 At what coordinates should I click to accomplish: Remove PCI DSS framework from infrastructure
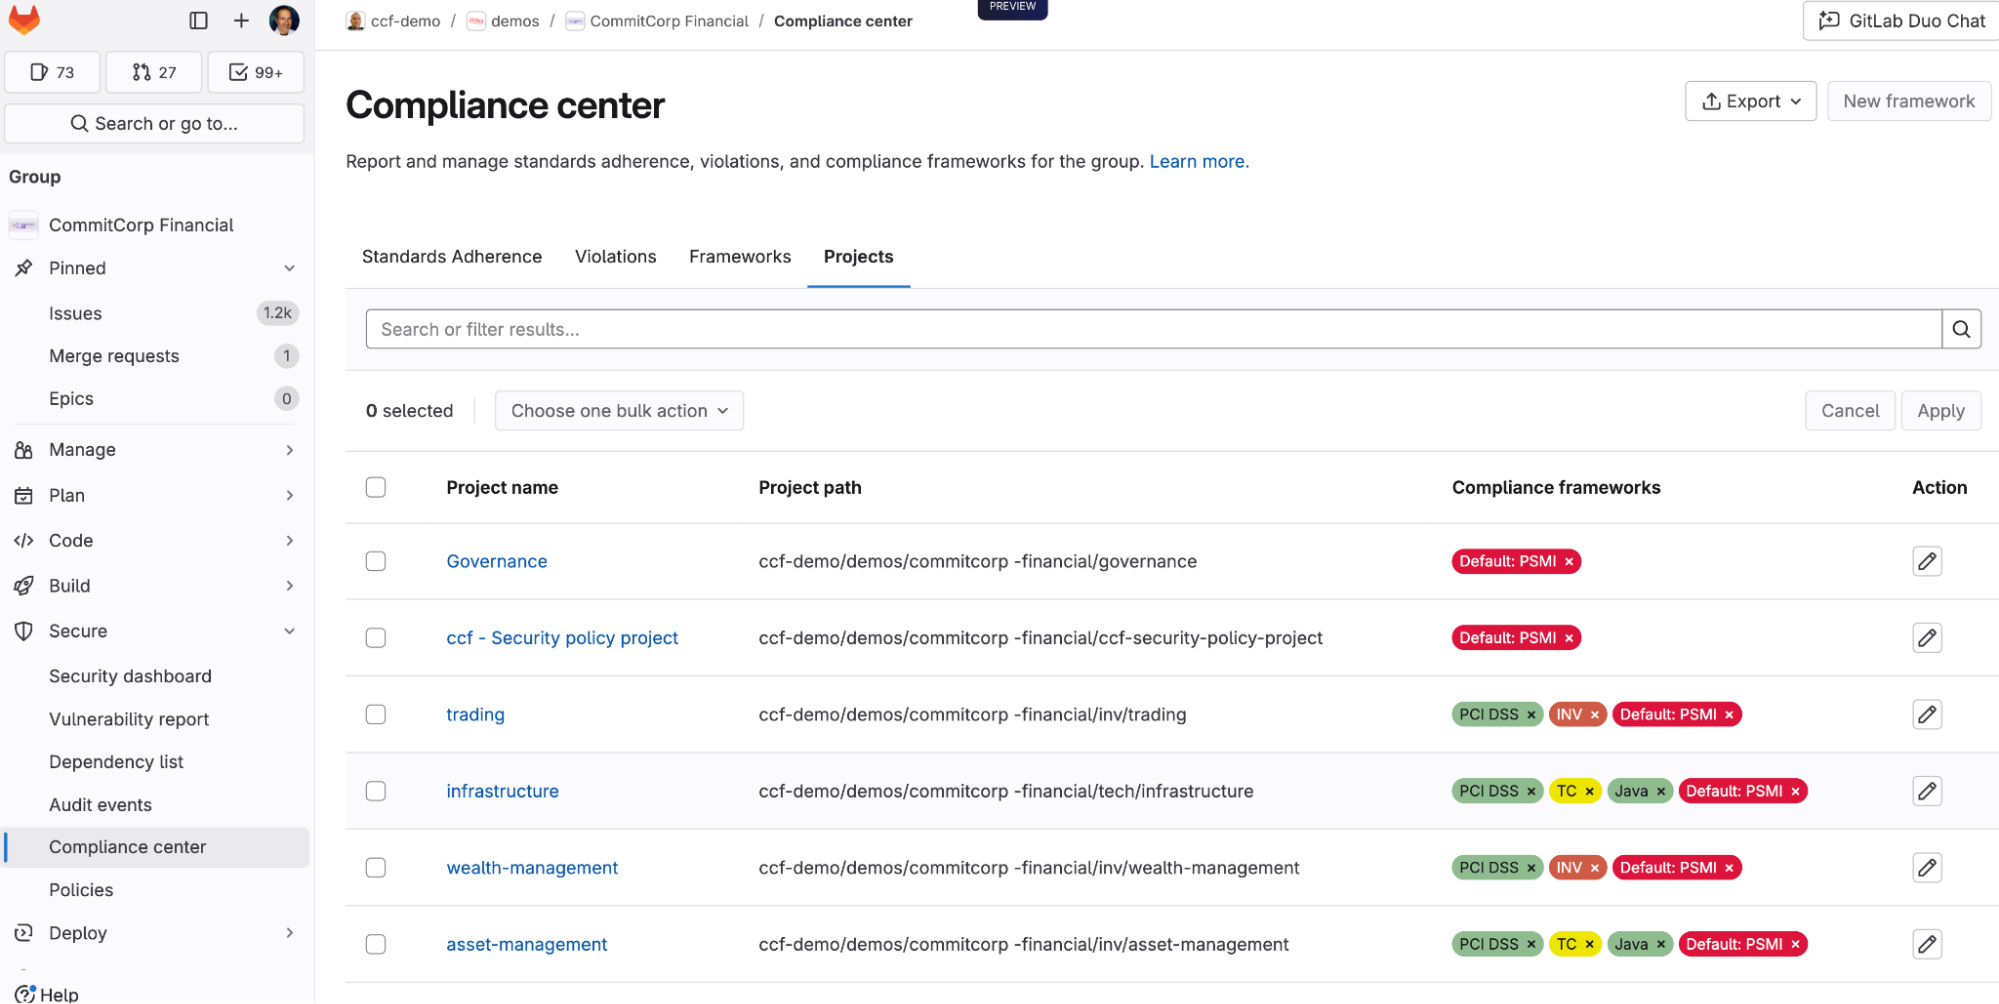click(x=1530, y=792)
